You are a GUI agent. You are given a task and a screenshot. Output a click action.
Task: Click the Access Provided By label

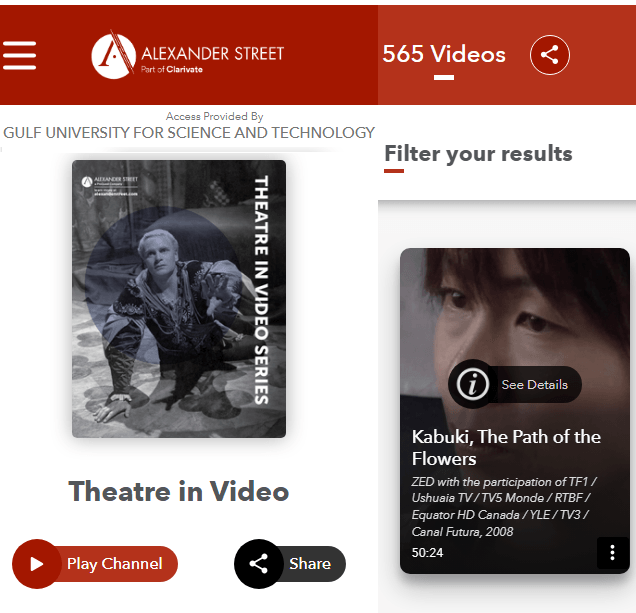(x=215, y=116)
